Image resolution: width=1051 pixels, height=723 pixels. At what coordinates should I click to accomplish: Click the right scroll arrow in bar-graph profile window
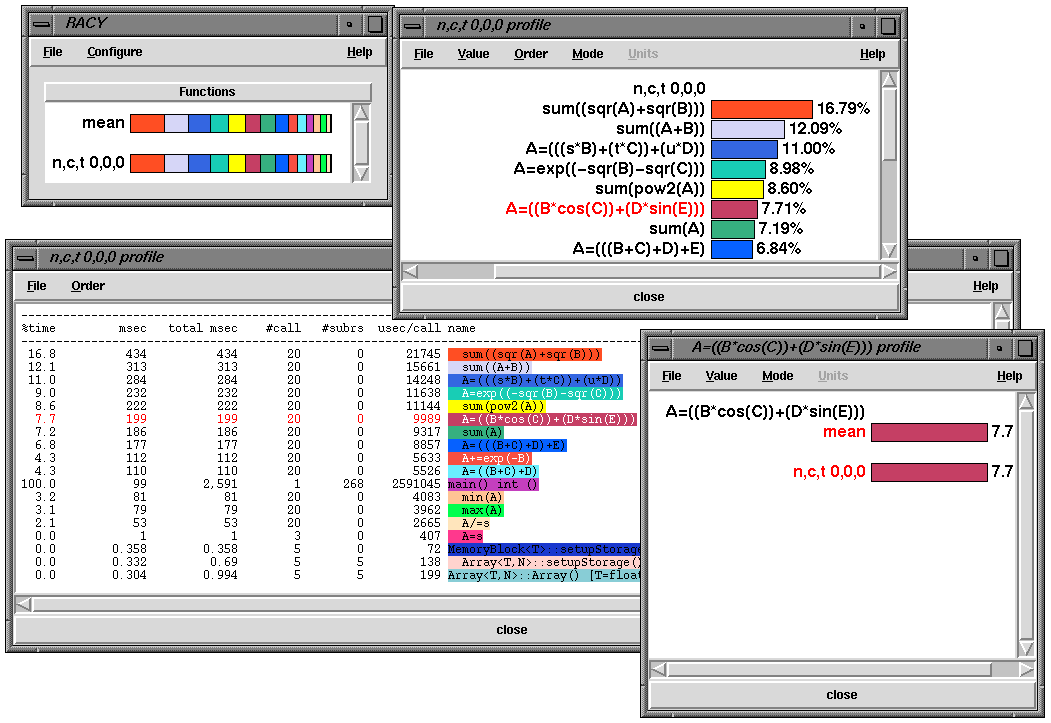click(888, 271)
